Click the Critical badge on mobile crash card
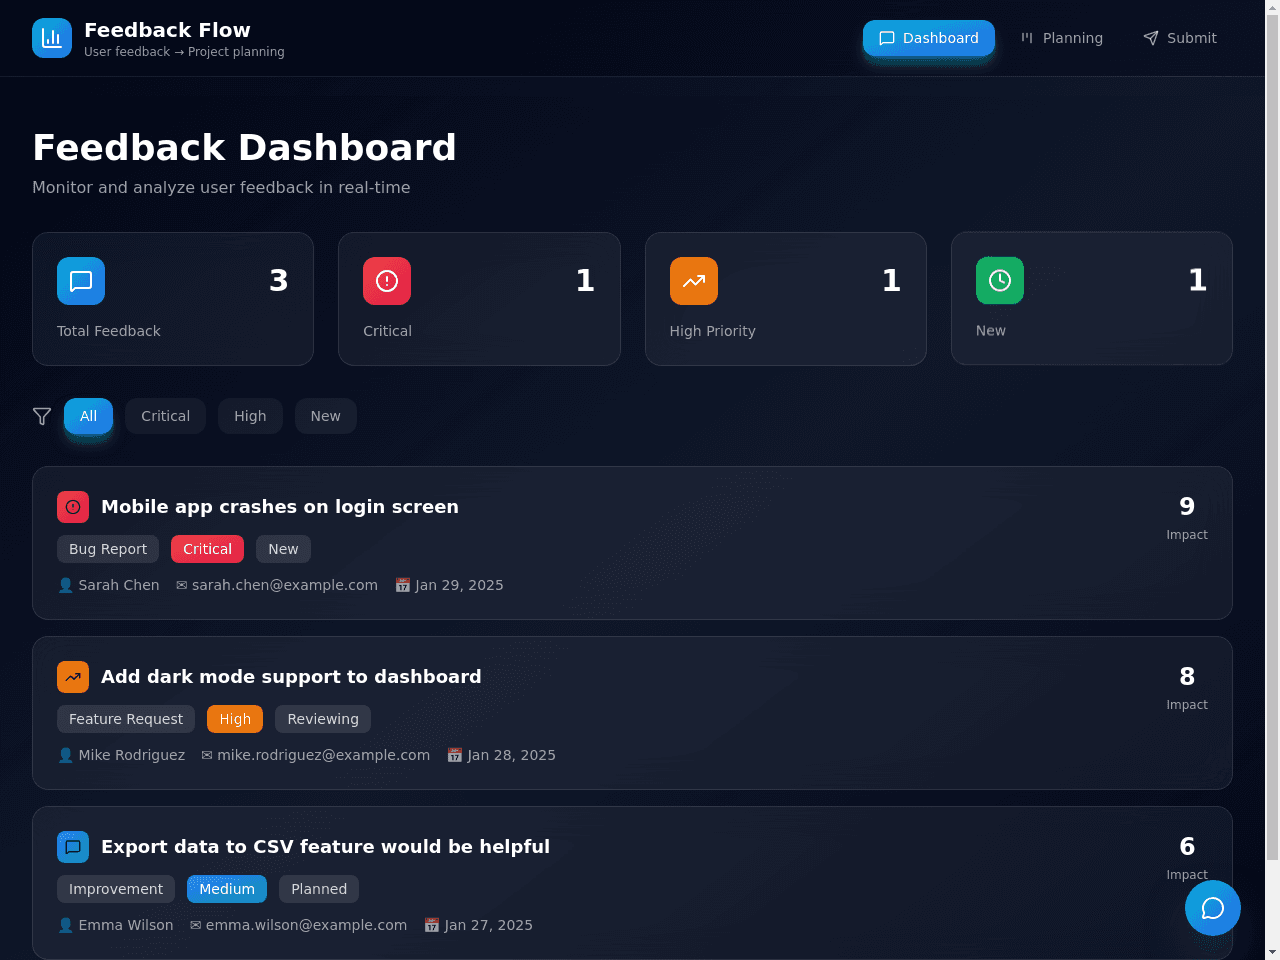The image size is (1280, 960). coord(207,549)
